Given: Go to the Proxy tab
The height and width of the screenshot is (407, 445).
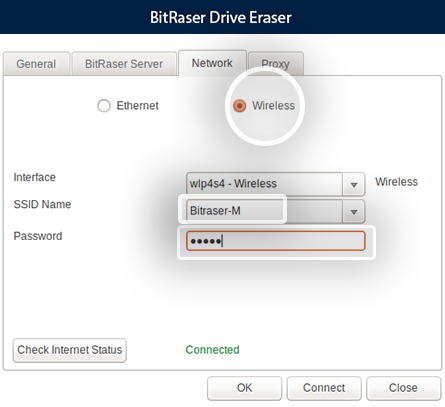Looking at the screenshot, I should click(x=275, y=64).
